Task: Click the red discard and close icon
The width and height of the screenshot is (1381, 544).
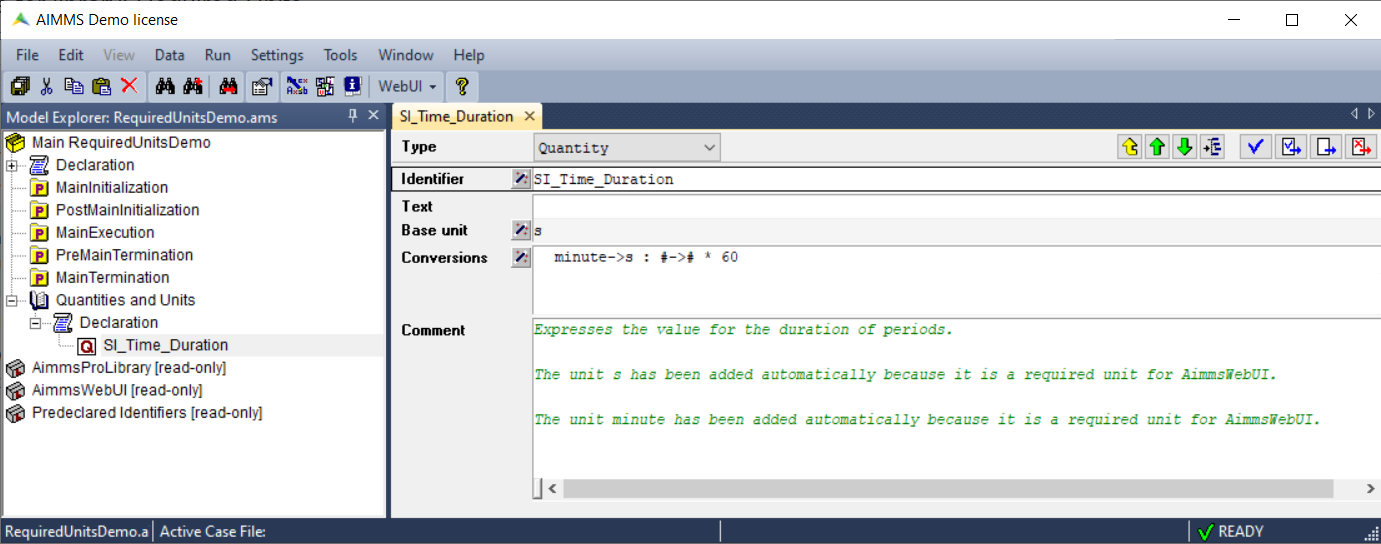Action: coord(1362,148)
